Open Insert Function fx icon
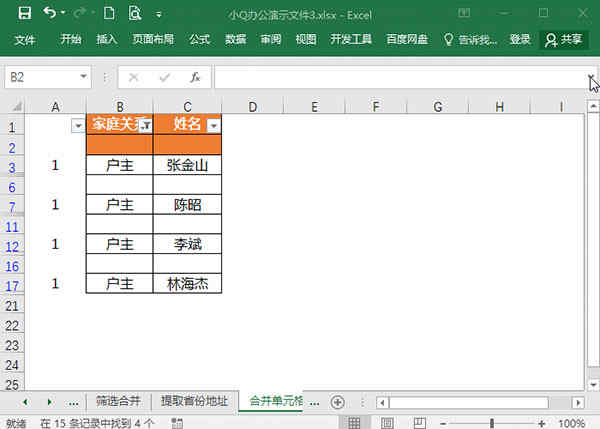Image resolution: width=600 pixels, height=429 pixels. click(195, 77)
